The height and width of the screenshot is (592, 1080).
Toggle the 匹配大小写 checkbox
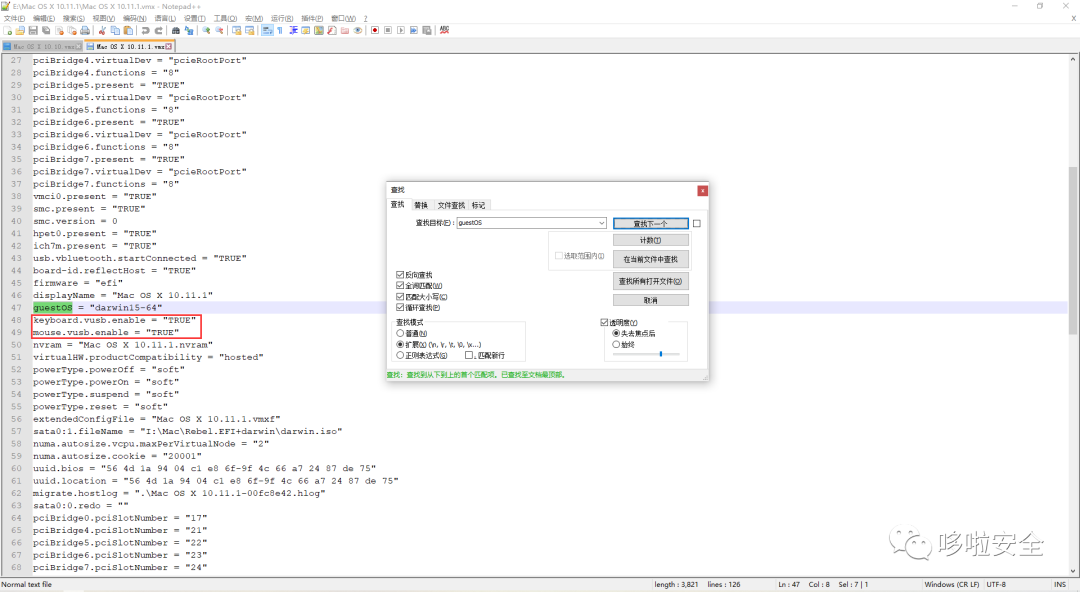tap(400, 297)
